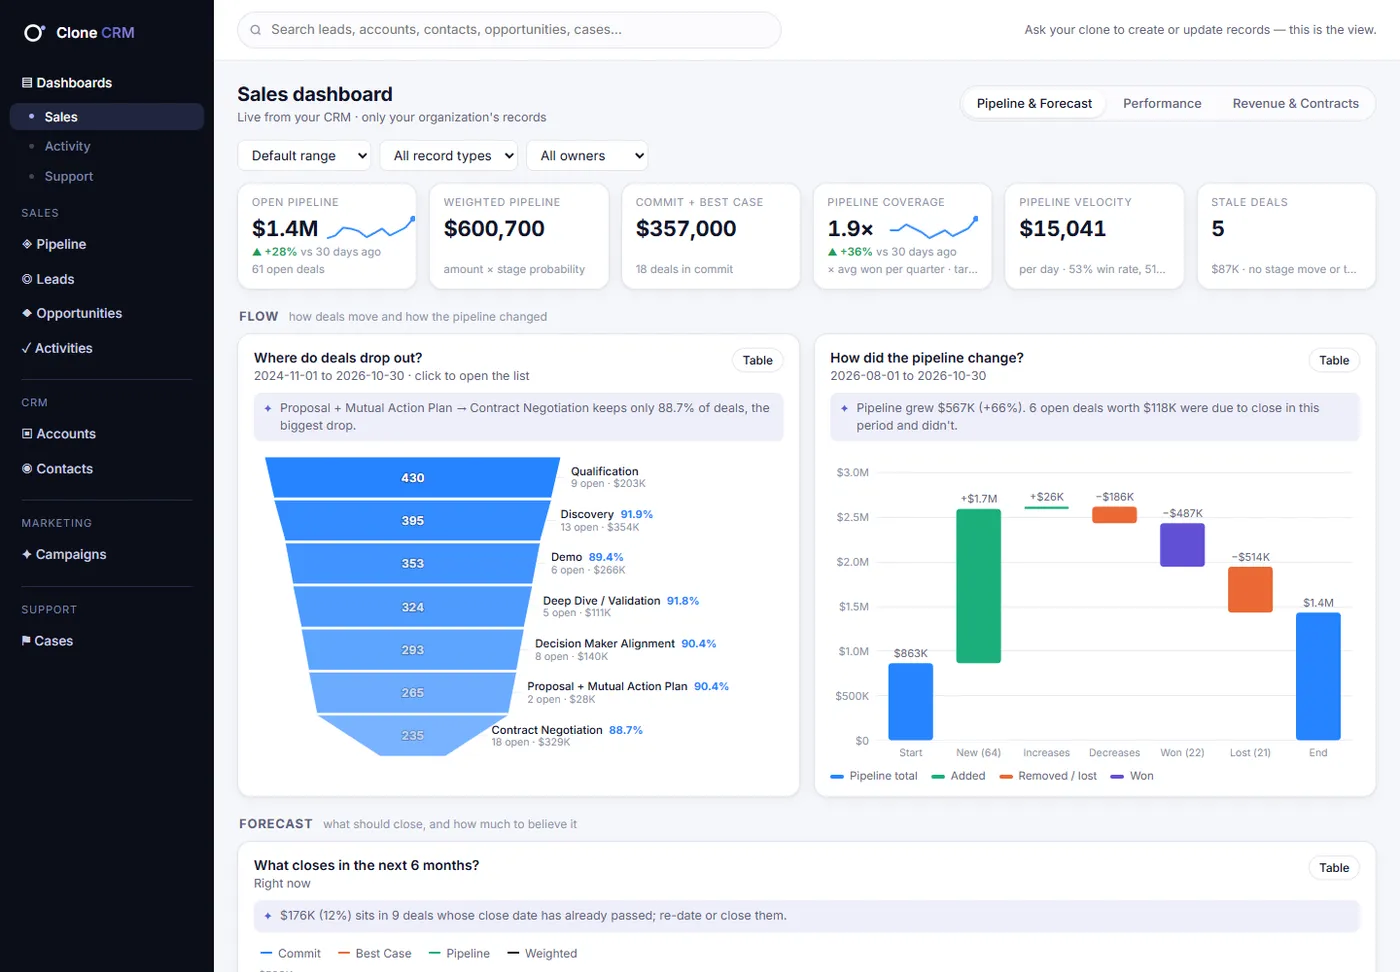Viewport: 1400px width, 972px height.
Task: Toggle the Best Case series in forecast legend
Action: click(375, 954)
